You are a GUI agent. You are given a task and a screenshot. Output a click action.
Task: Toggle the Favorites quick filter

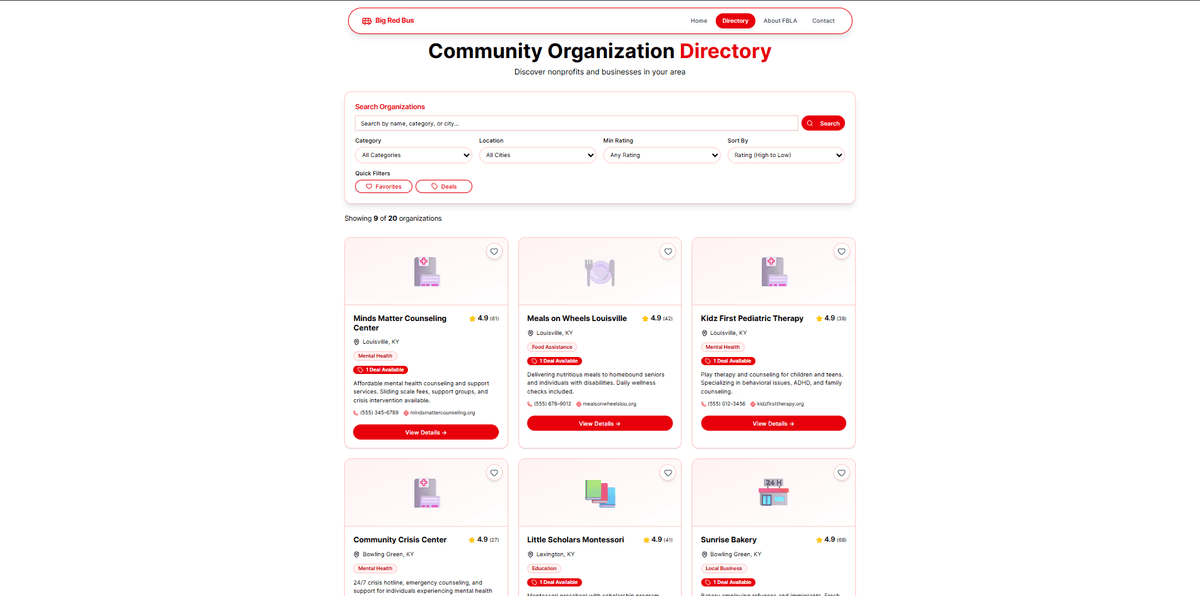pyautogui.click(x=383, y=186)
